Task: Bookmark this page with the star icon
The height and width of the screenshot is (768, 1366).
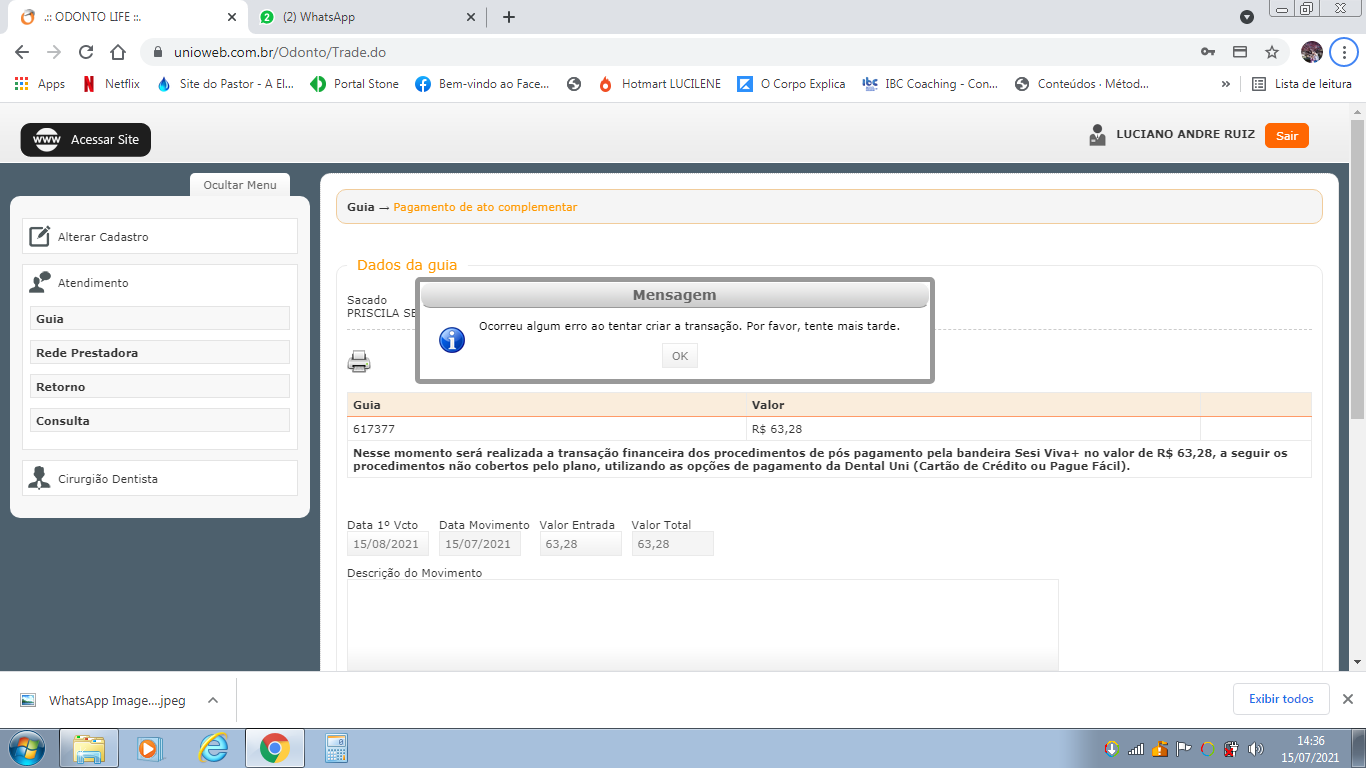Action: coord(1272,52)
